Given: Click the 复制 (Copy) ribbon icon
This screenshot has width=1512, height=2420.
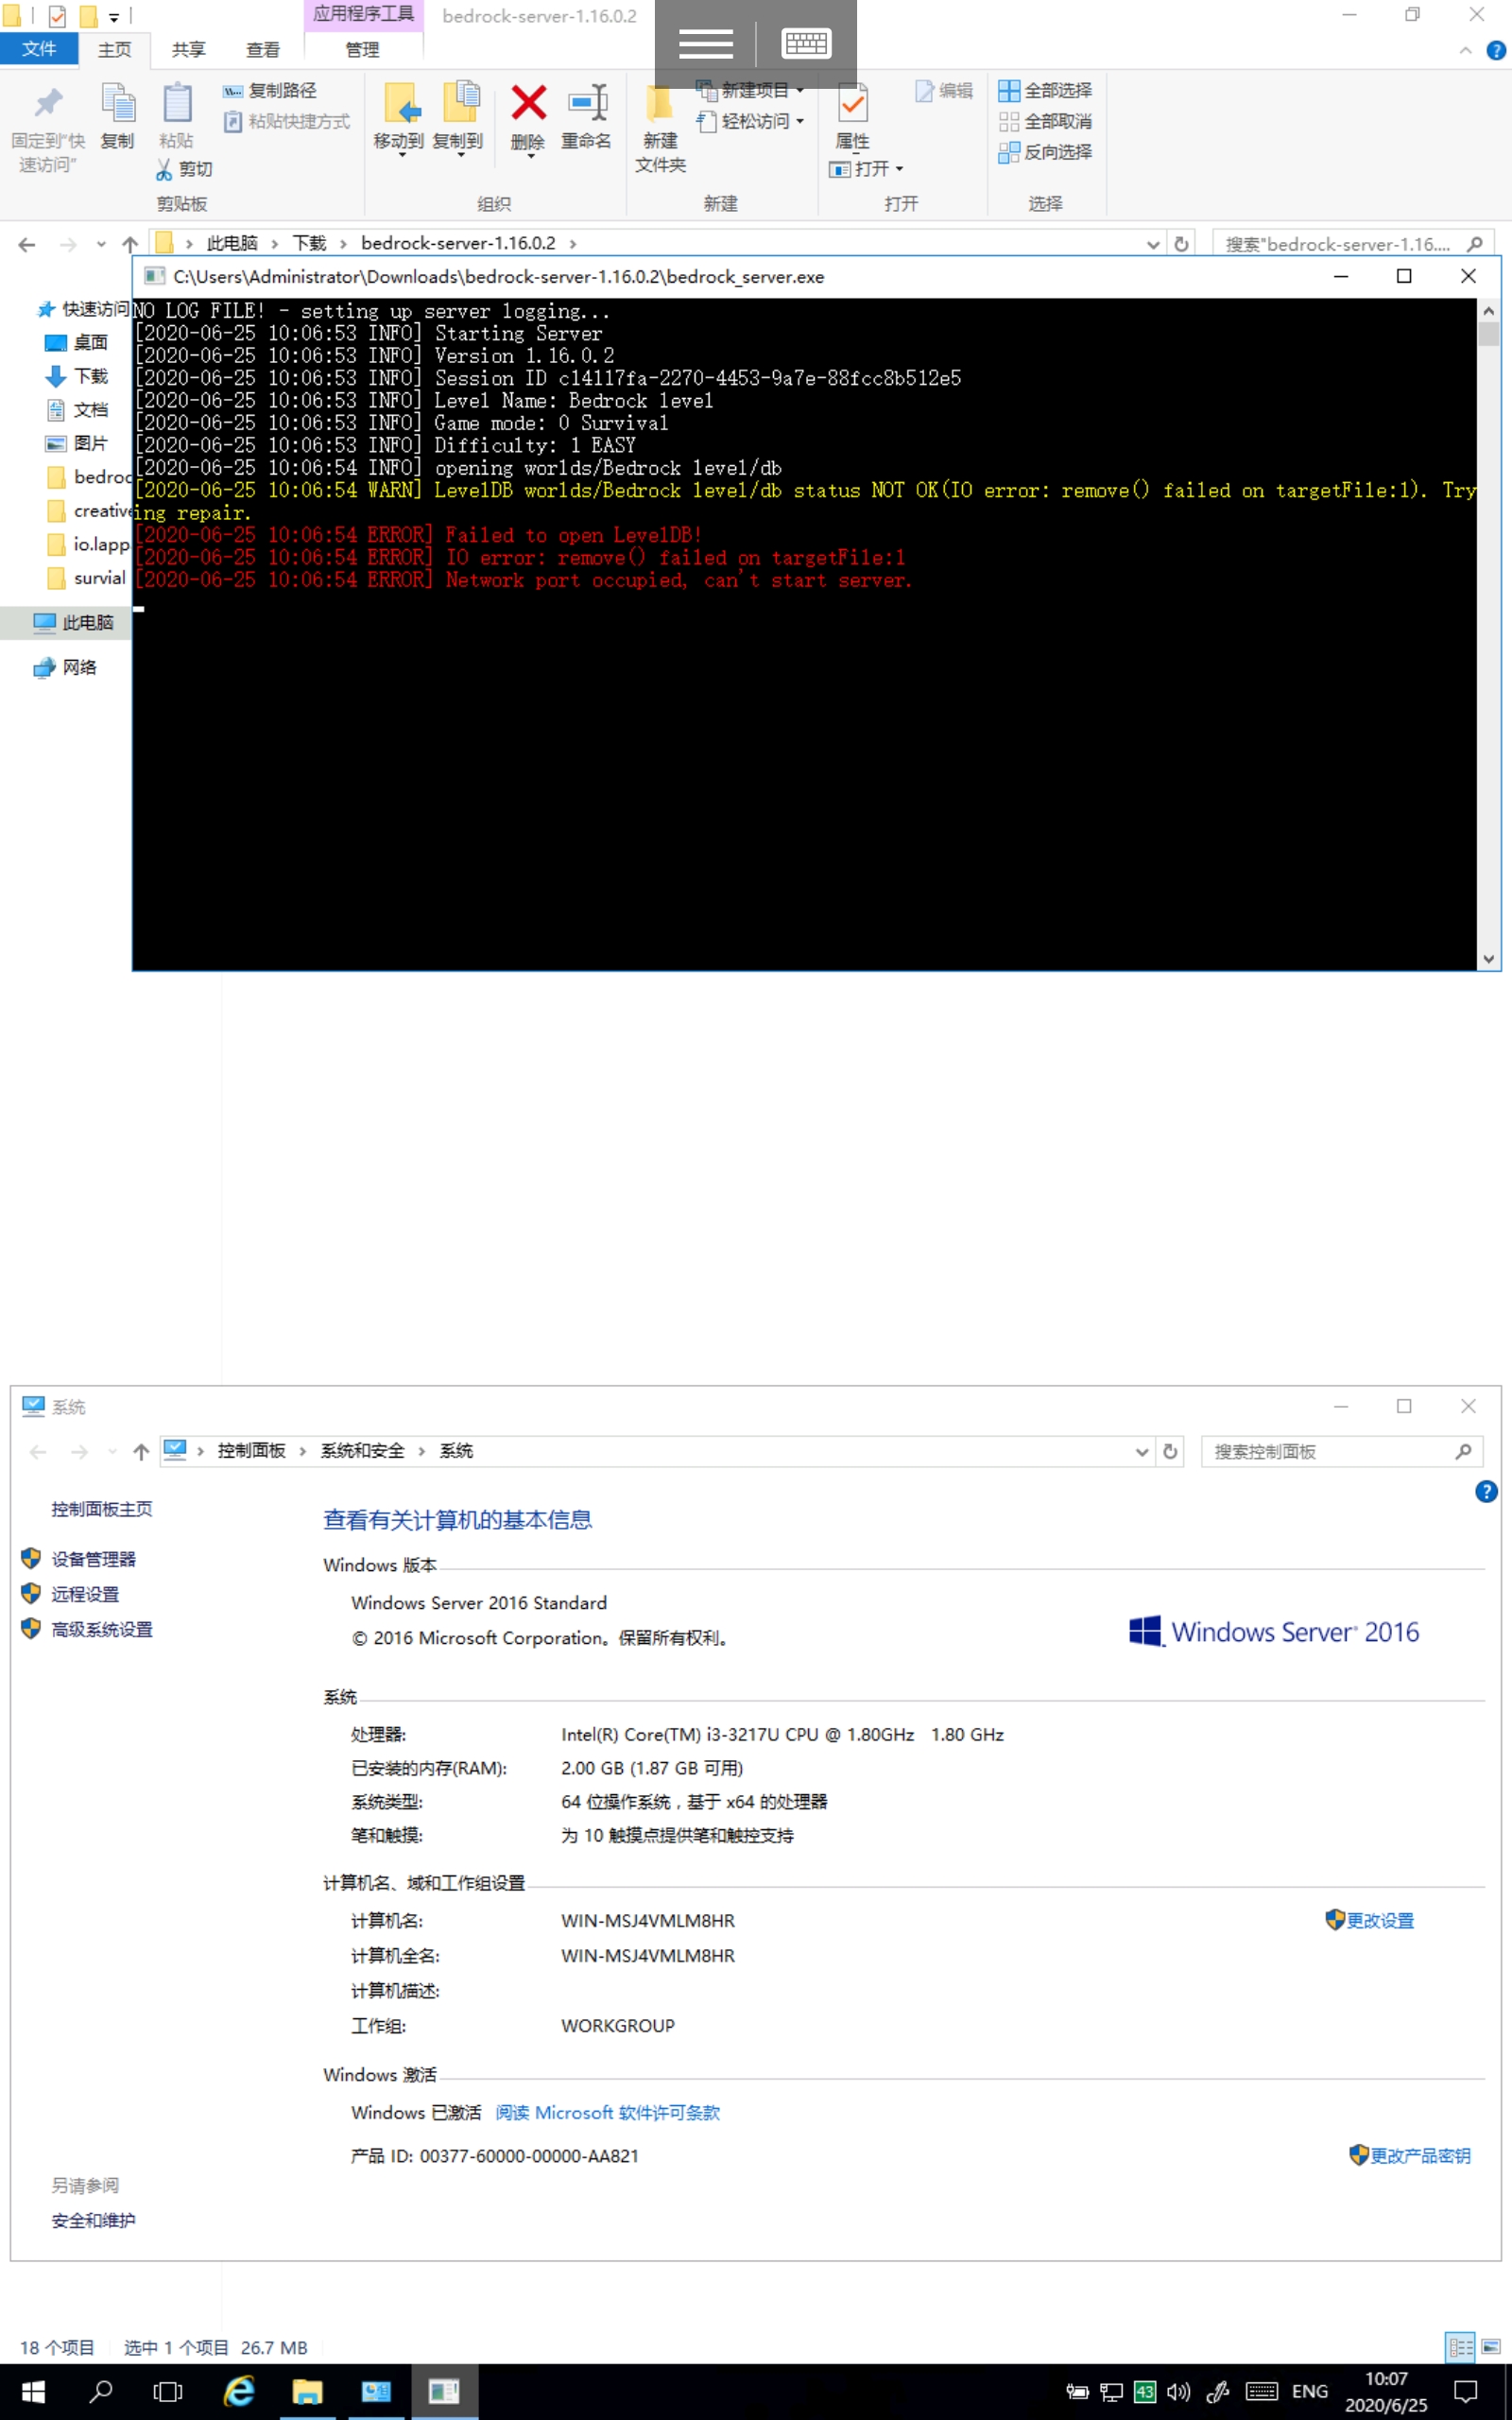Looking at the screenshot, I should click(117, 104).
